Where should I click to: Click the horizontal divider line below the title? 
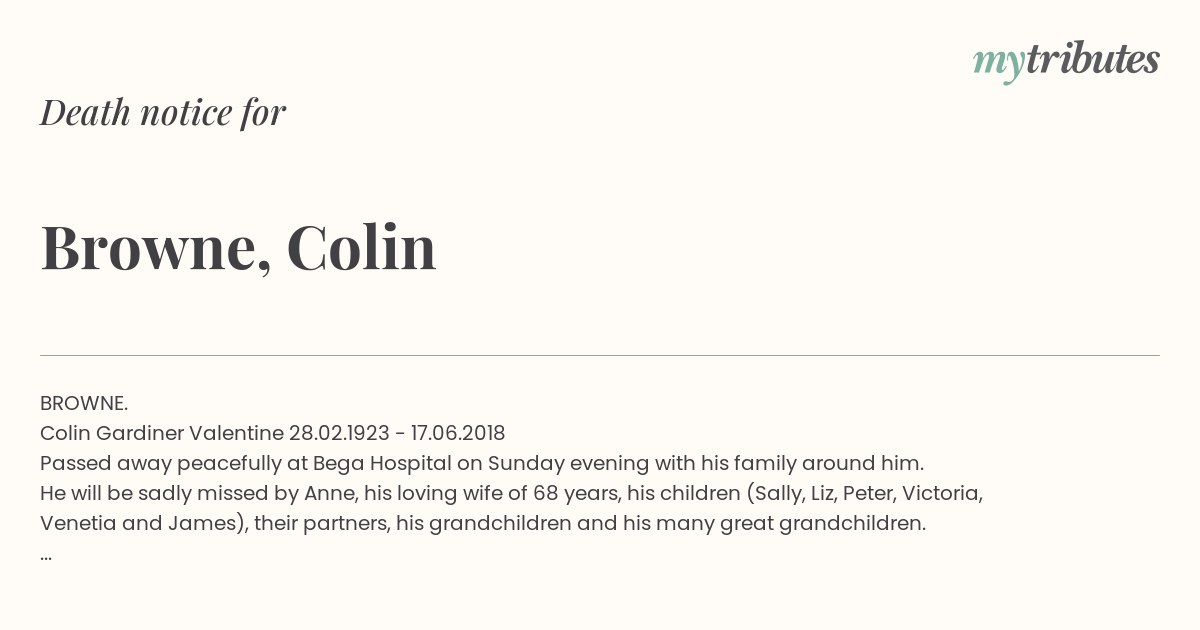pos(600,355)
